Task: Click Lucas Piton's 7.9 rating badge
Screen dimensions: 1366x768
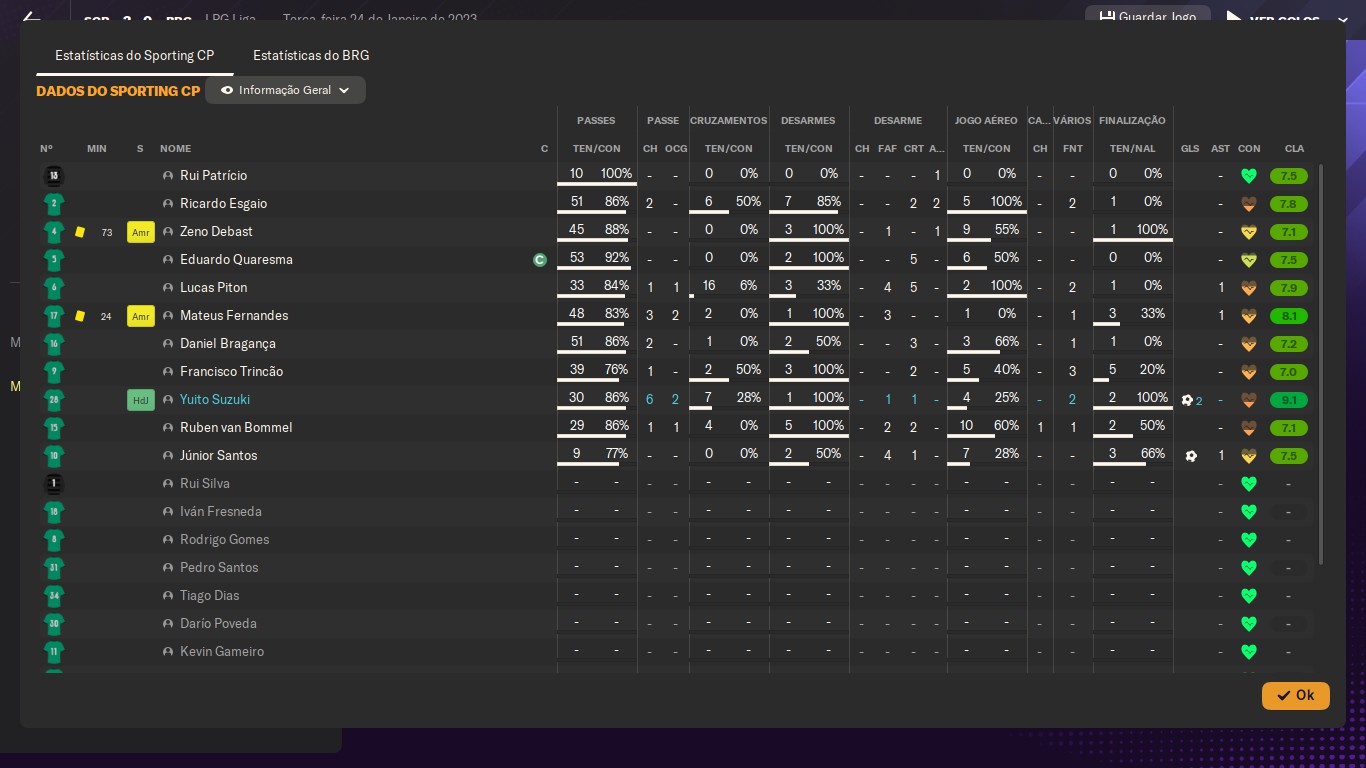Action: coord(1289,288)
